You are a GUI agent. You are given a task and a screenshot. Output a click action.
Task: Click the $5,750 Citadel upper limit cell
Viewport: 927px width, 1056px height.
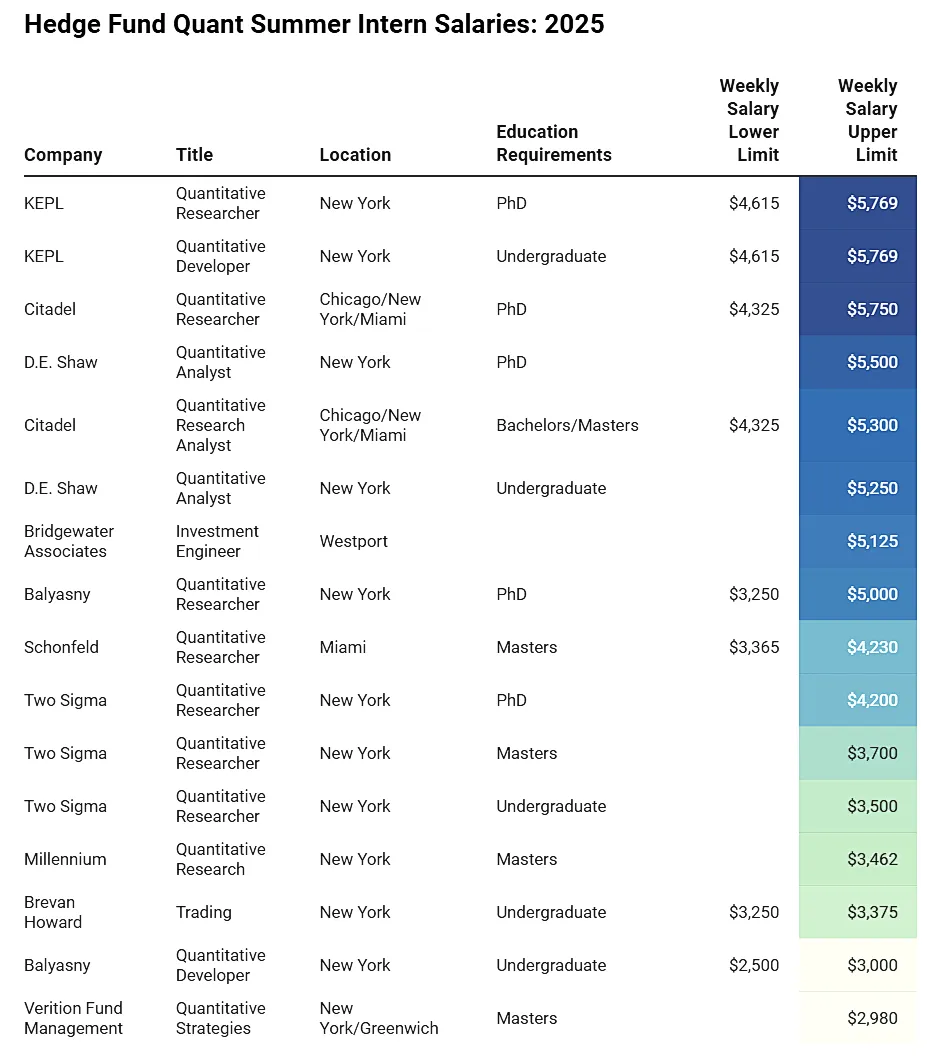tap(858, 309)
